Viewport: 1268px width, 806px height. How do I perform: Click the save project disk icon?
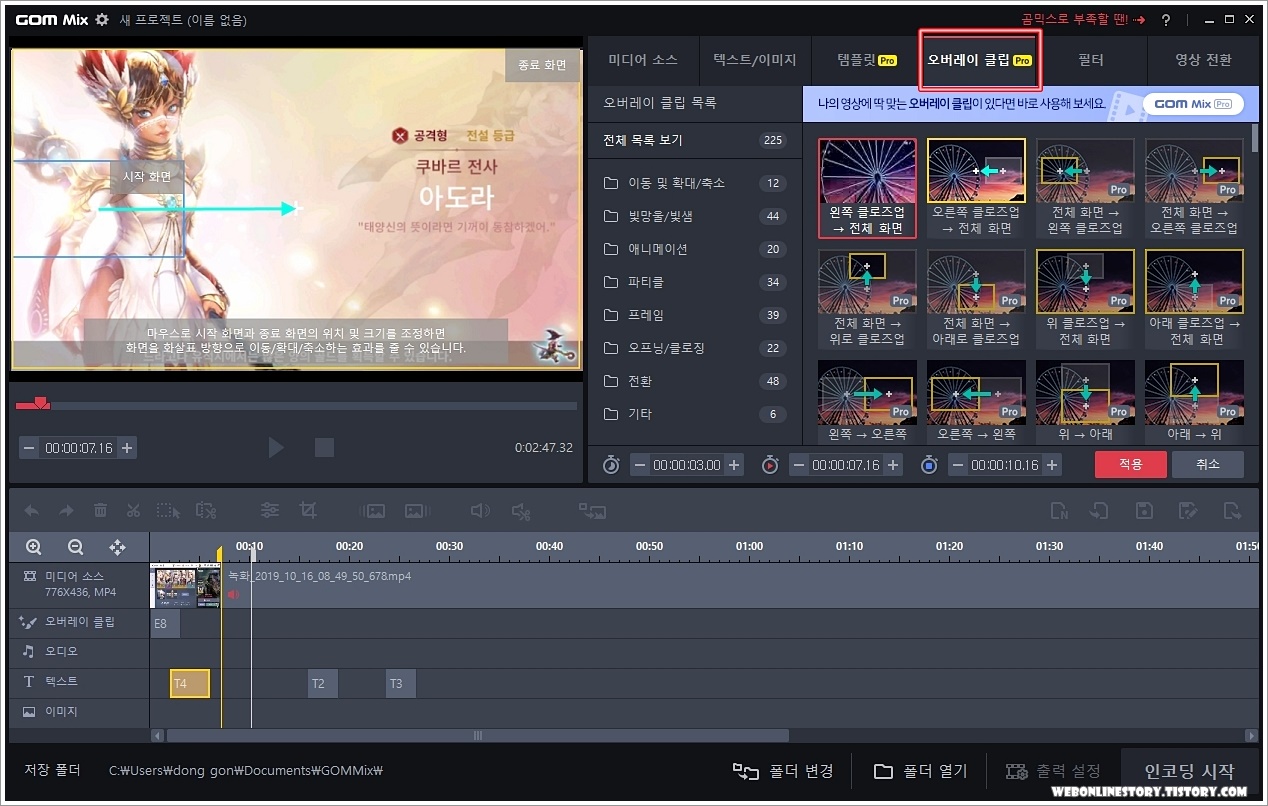pos(1145,510)
